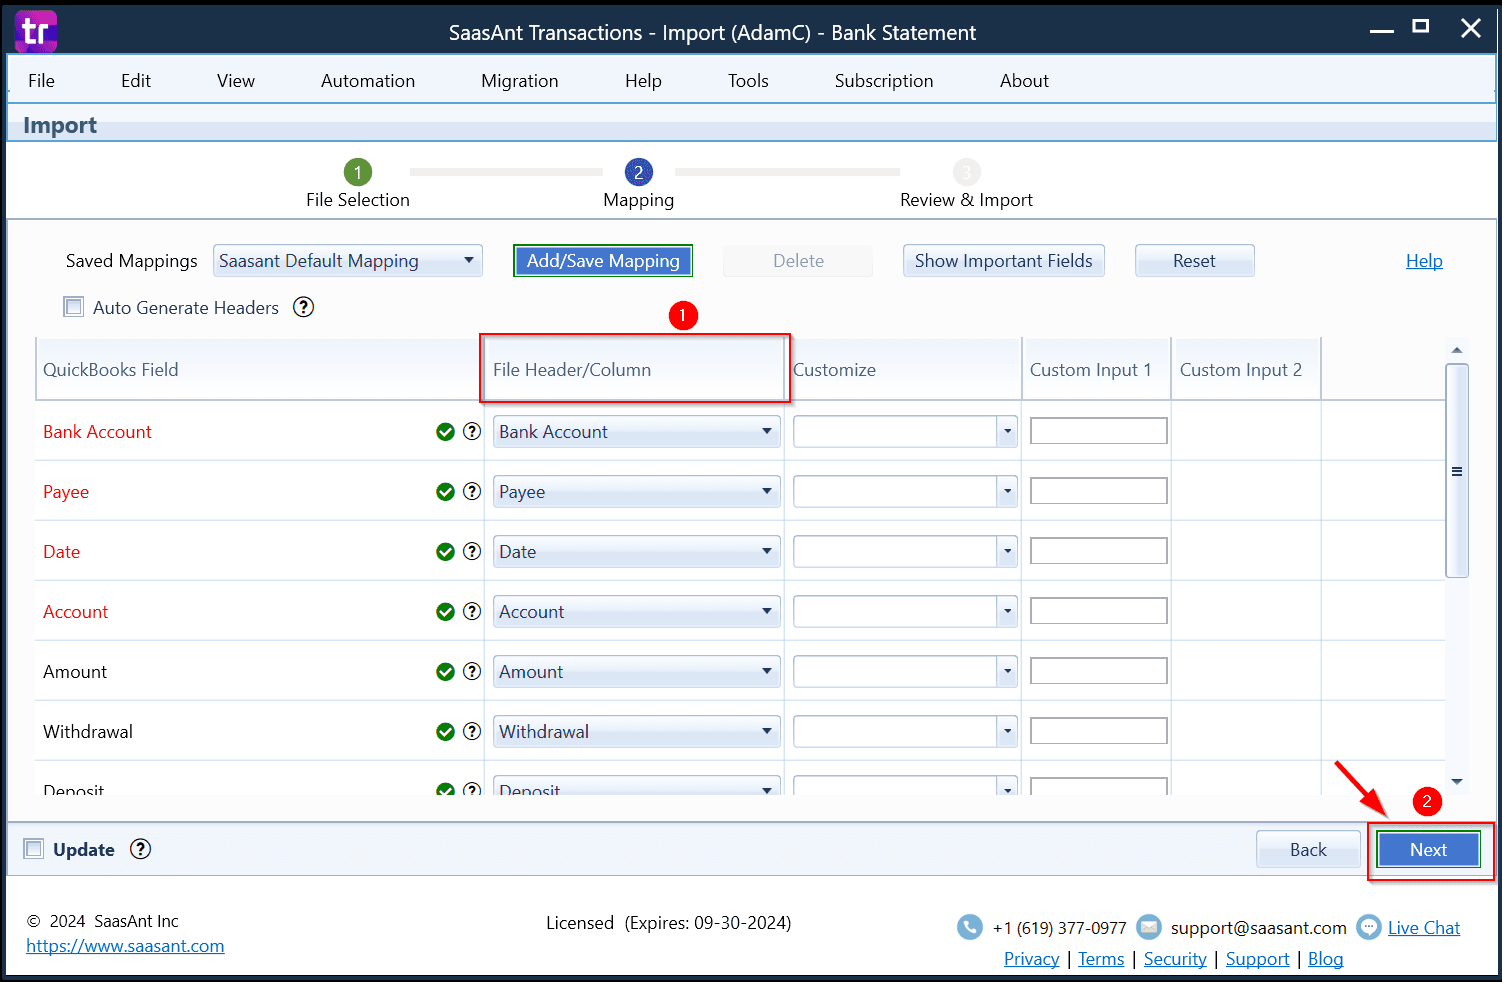This screenshot has width=1502, height=982.
Task: Open the Live Chat link
Action: pyautogui.click(x=1424, y=928)
